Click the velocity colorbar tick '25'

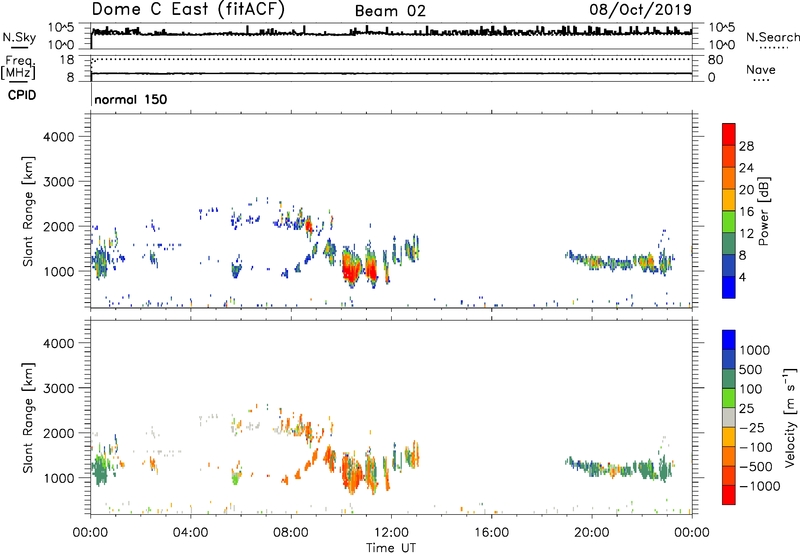(x=746, y=408)
